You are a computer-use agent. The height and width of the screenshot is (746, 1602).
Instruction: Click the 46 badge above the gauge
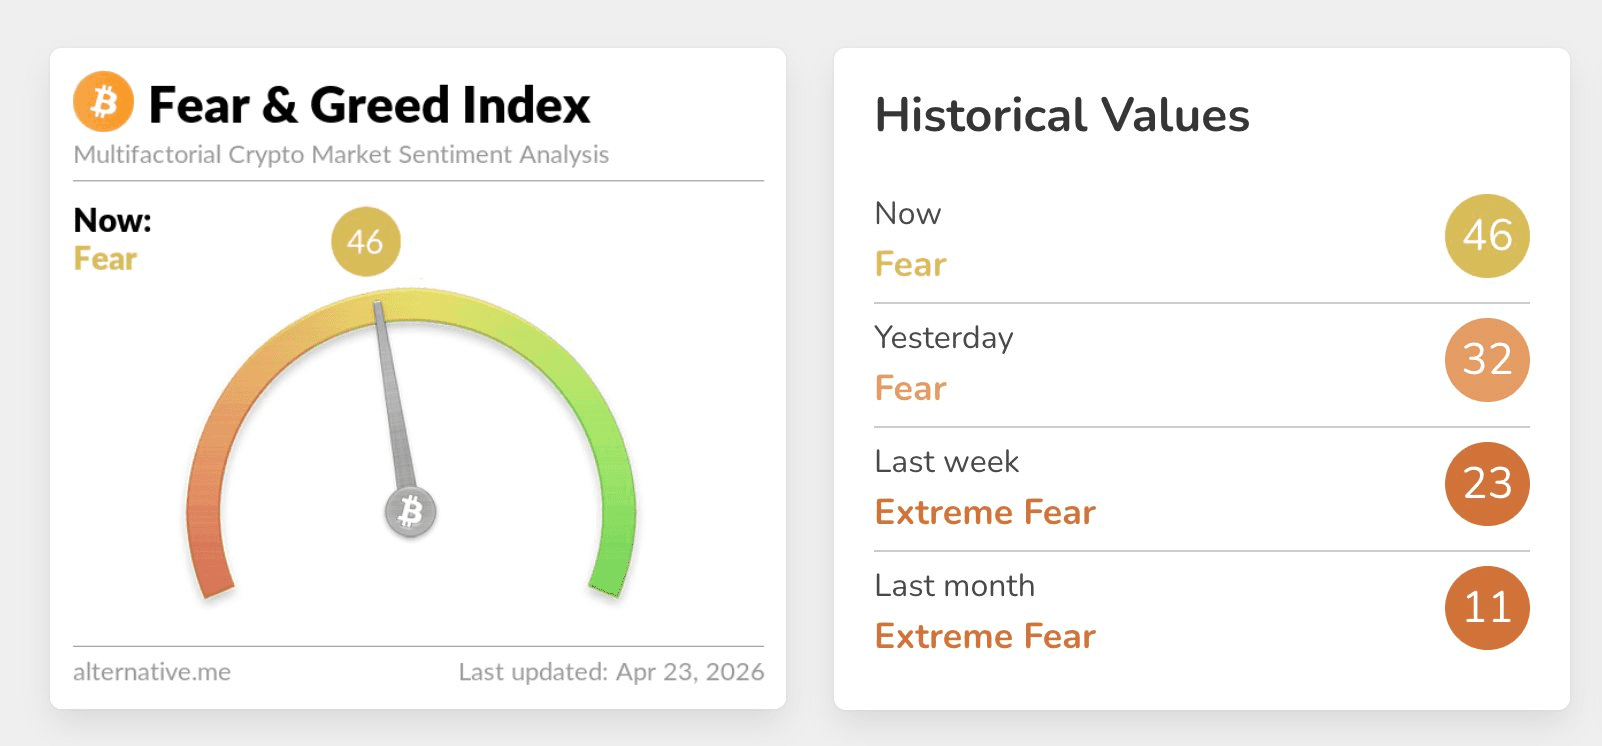[365, 241]
